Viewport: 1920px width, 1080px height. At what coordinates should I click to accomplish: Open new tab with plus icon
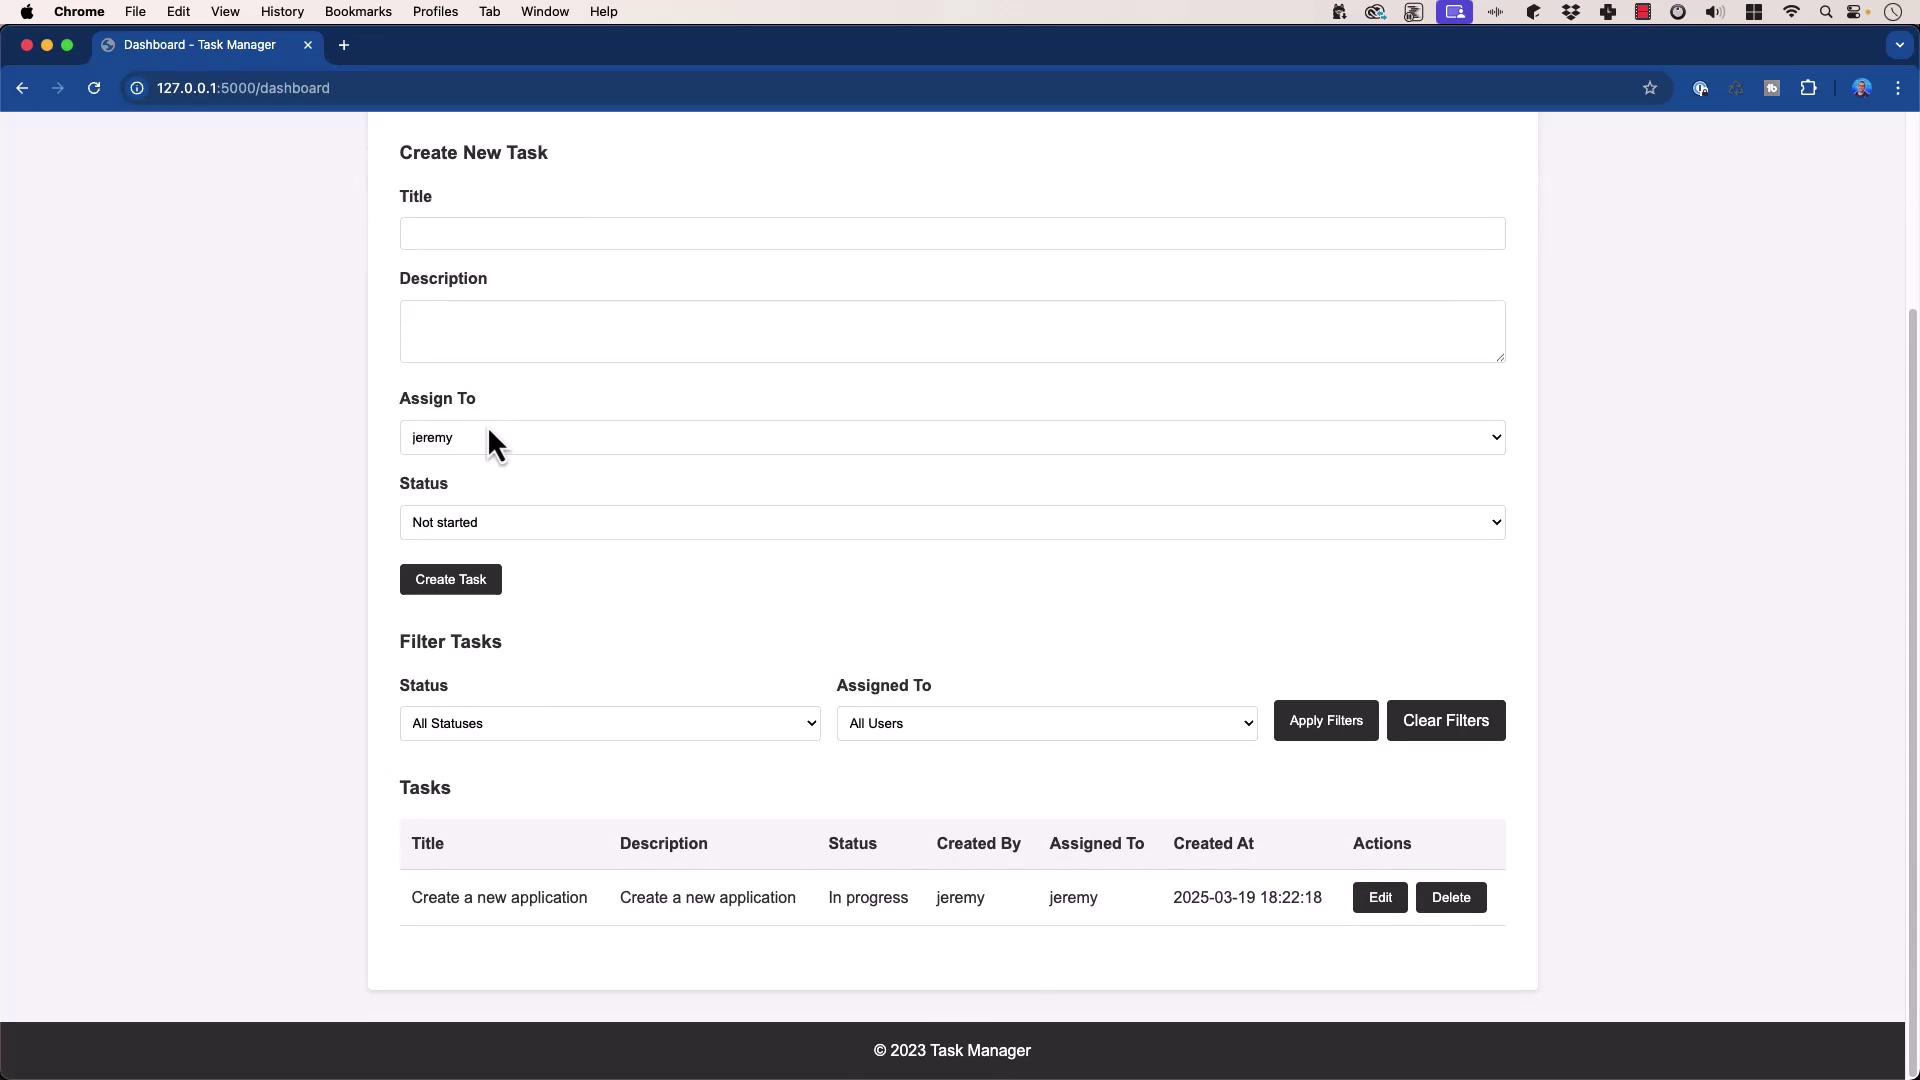pos(344,45)
